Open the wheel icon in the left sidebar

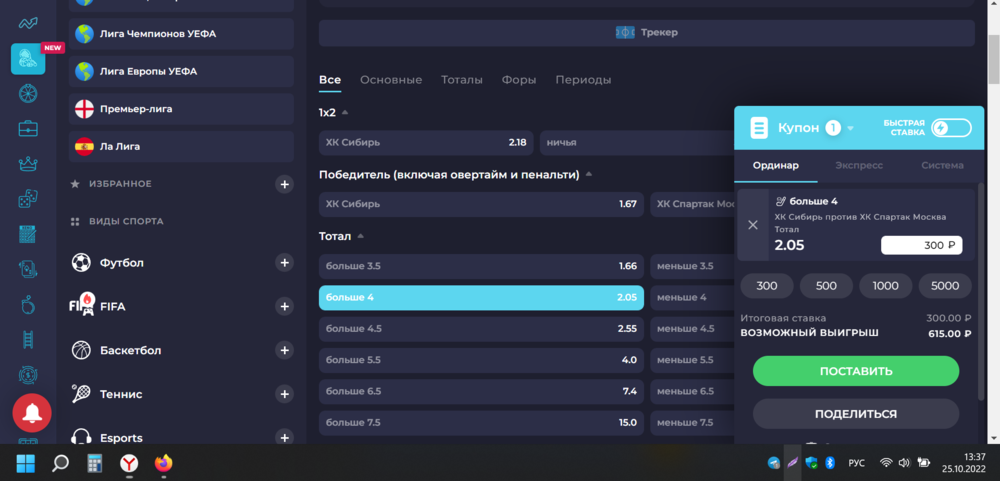point(28,93)
